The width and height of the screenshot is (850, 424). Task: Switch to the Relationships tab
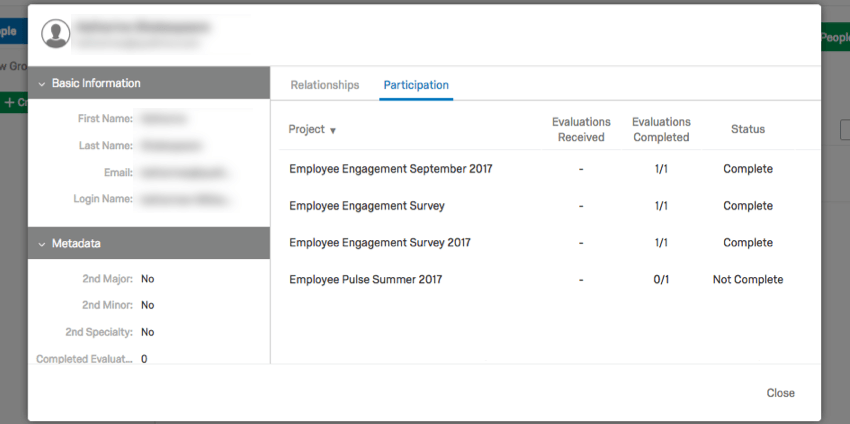[325, 85]
